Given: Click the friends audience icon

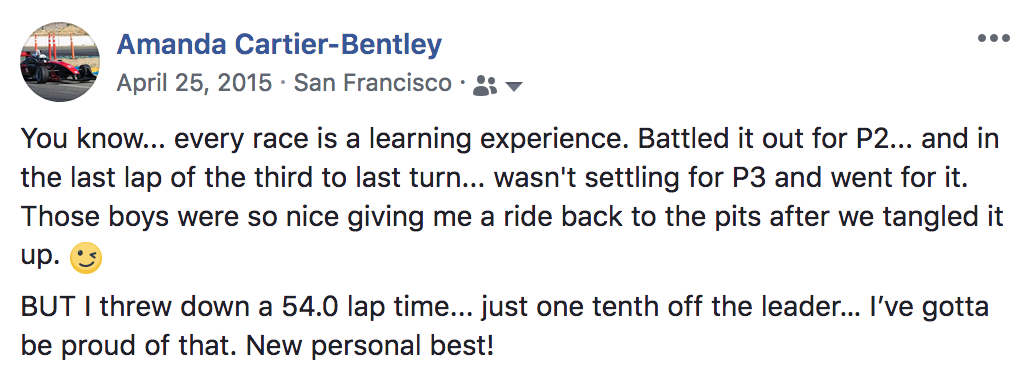Looking at the screenshot, I should (485, 85).
